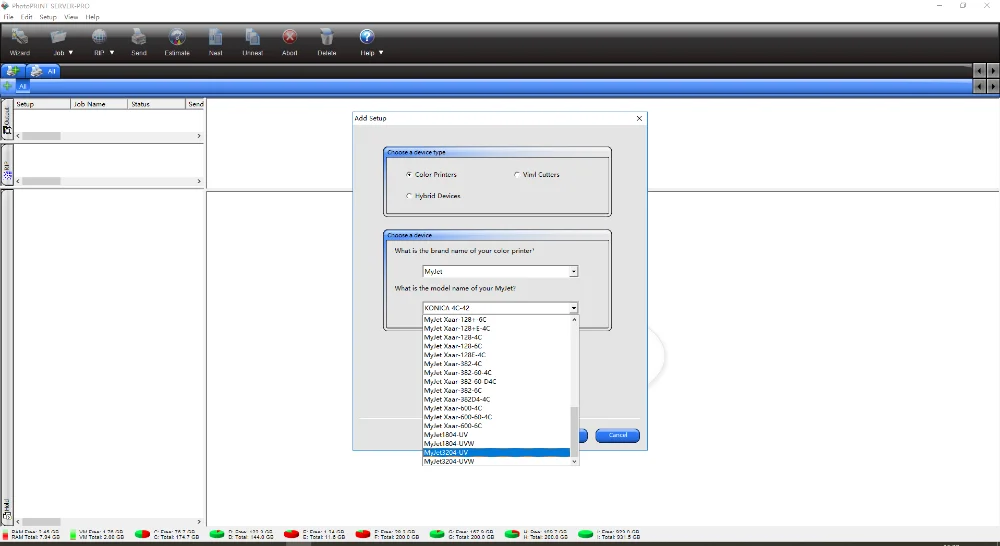Click the D: drive pie indicator
Image resolution: width=1000 pixels, height=546 pixels.
click(x=217, y=534)
